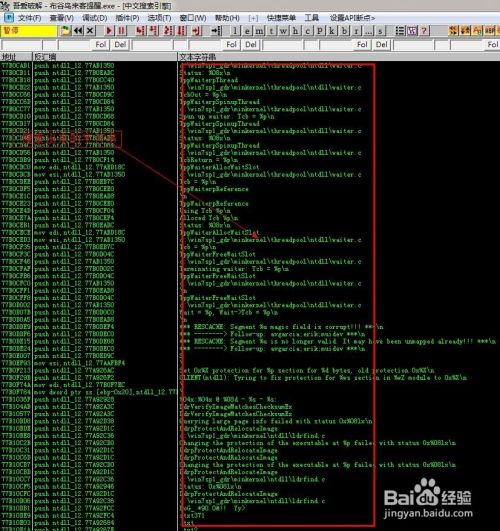Click the 文本字符串 column header
This screenshot has height=531, width=500.
click(339, 57)
